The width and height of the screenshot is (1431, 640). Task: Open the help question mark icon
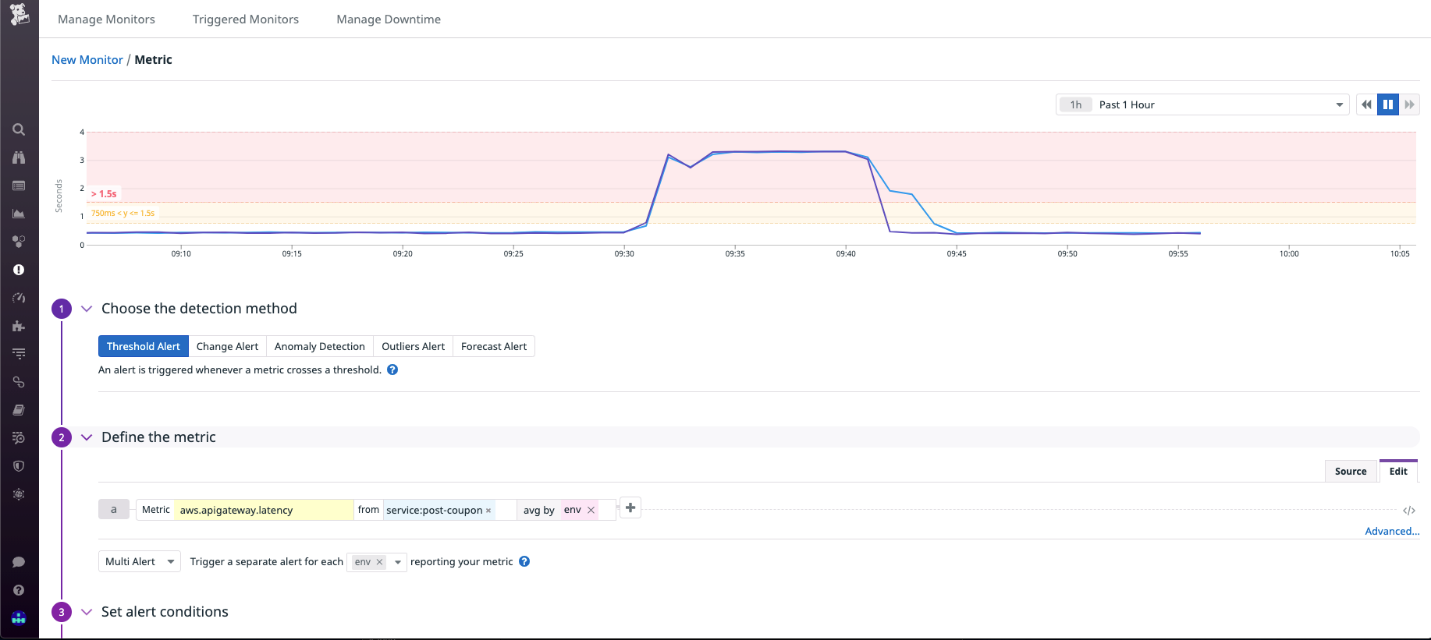pyautogui.click(x=19, y=588)
